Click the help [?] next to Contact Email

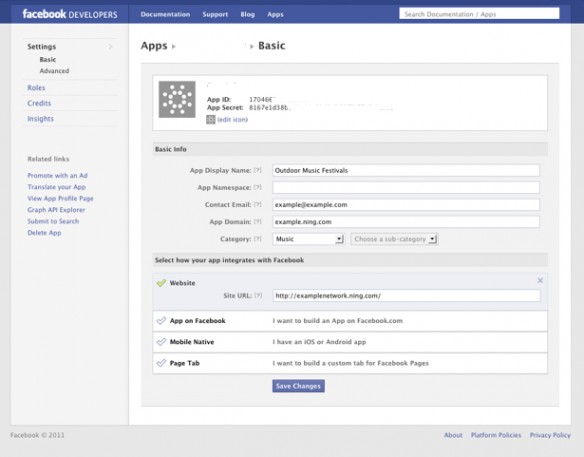click(x=258, y=204)
